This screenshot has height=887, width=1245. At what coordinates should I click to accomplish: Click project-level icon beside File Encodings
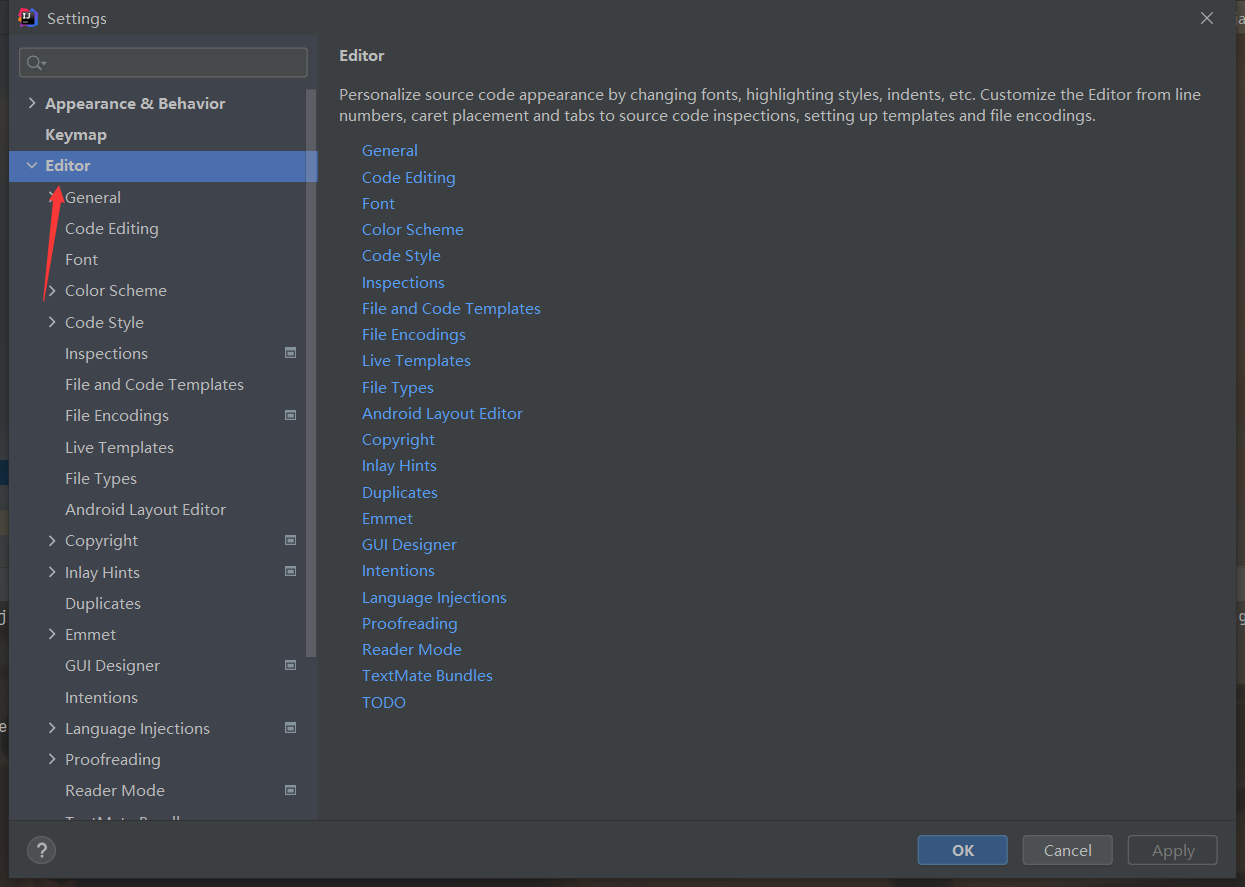click(x=290, y=415)
